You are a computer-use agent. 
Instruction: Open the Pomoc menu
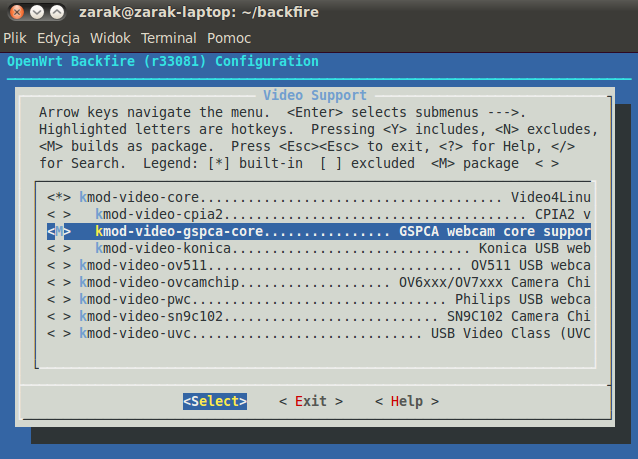[229, 38]
